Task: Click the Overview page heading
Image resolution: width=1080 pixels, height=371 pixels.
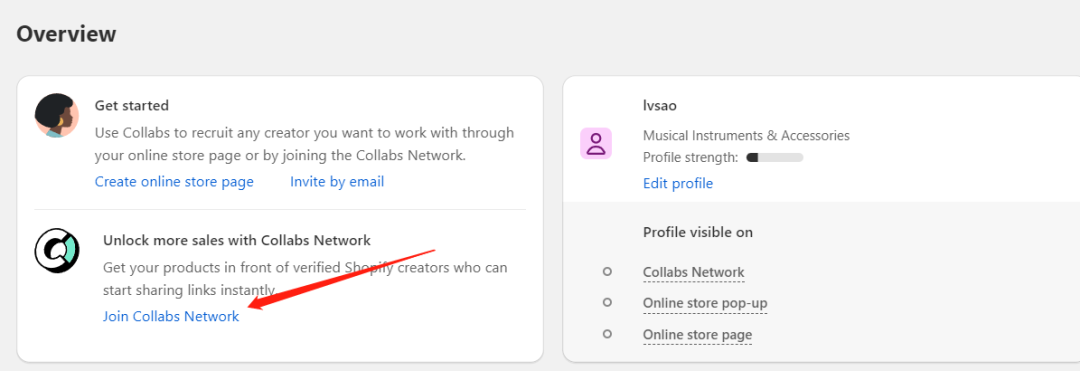Action: click(x=66, y=34)
